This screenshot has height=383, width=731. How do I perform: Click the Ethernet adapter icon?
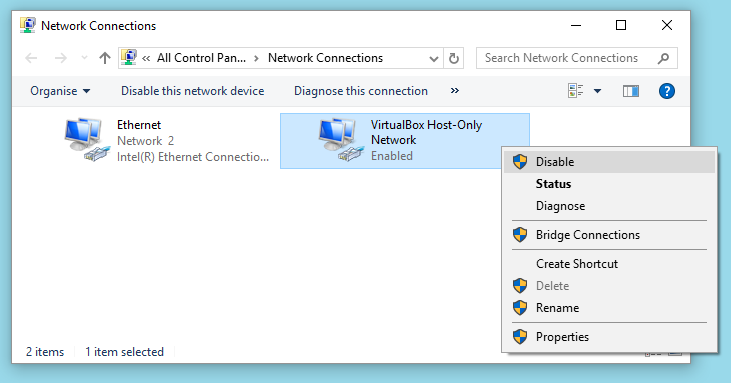point(87,140)
